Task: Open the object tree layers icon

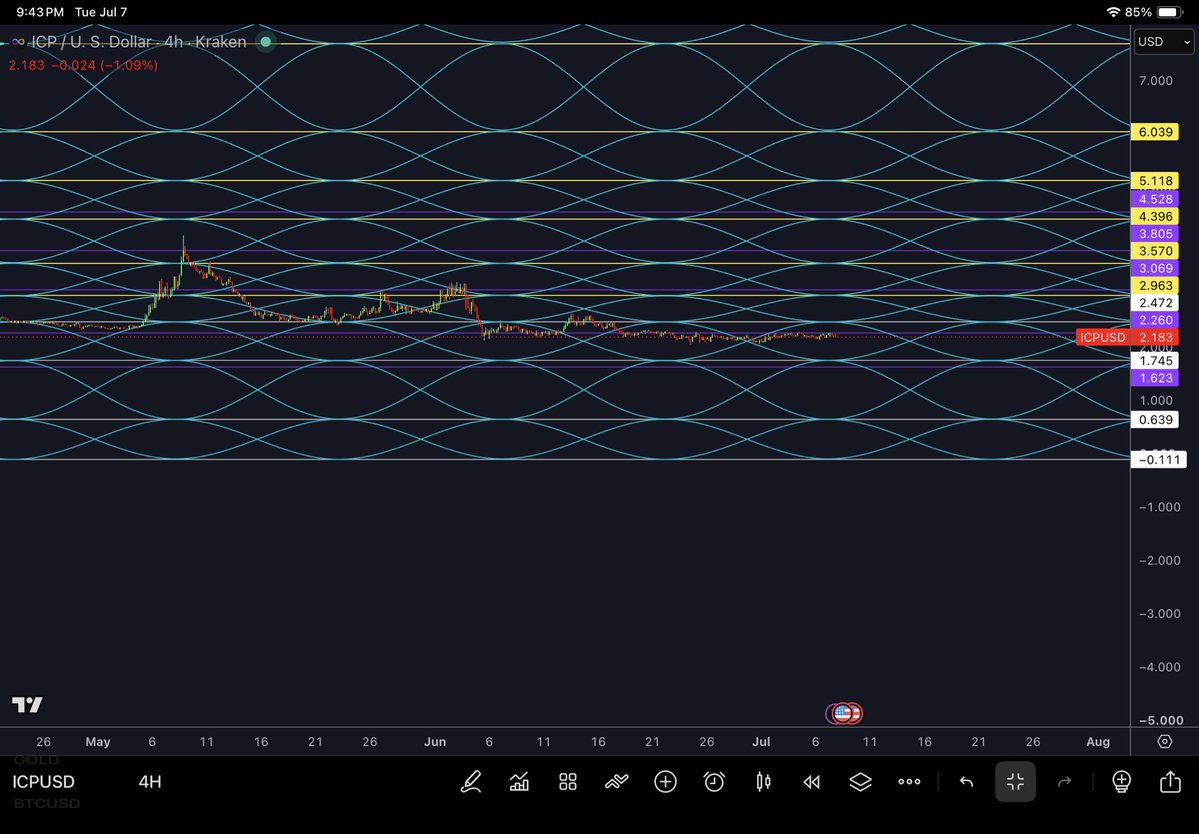Action: point(860,781)
